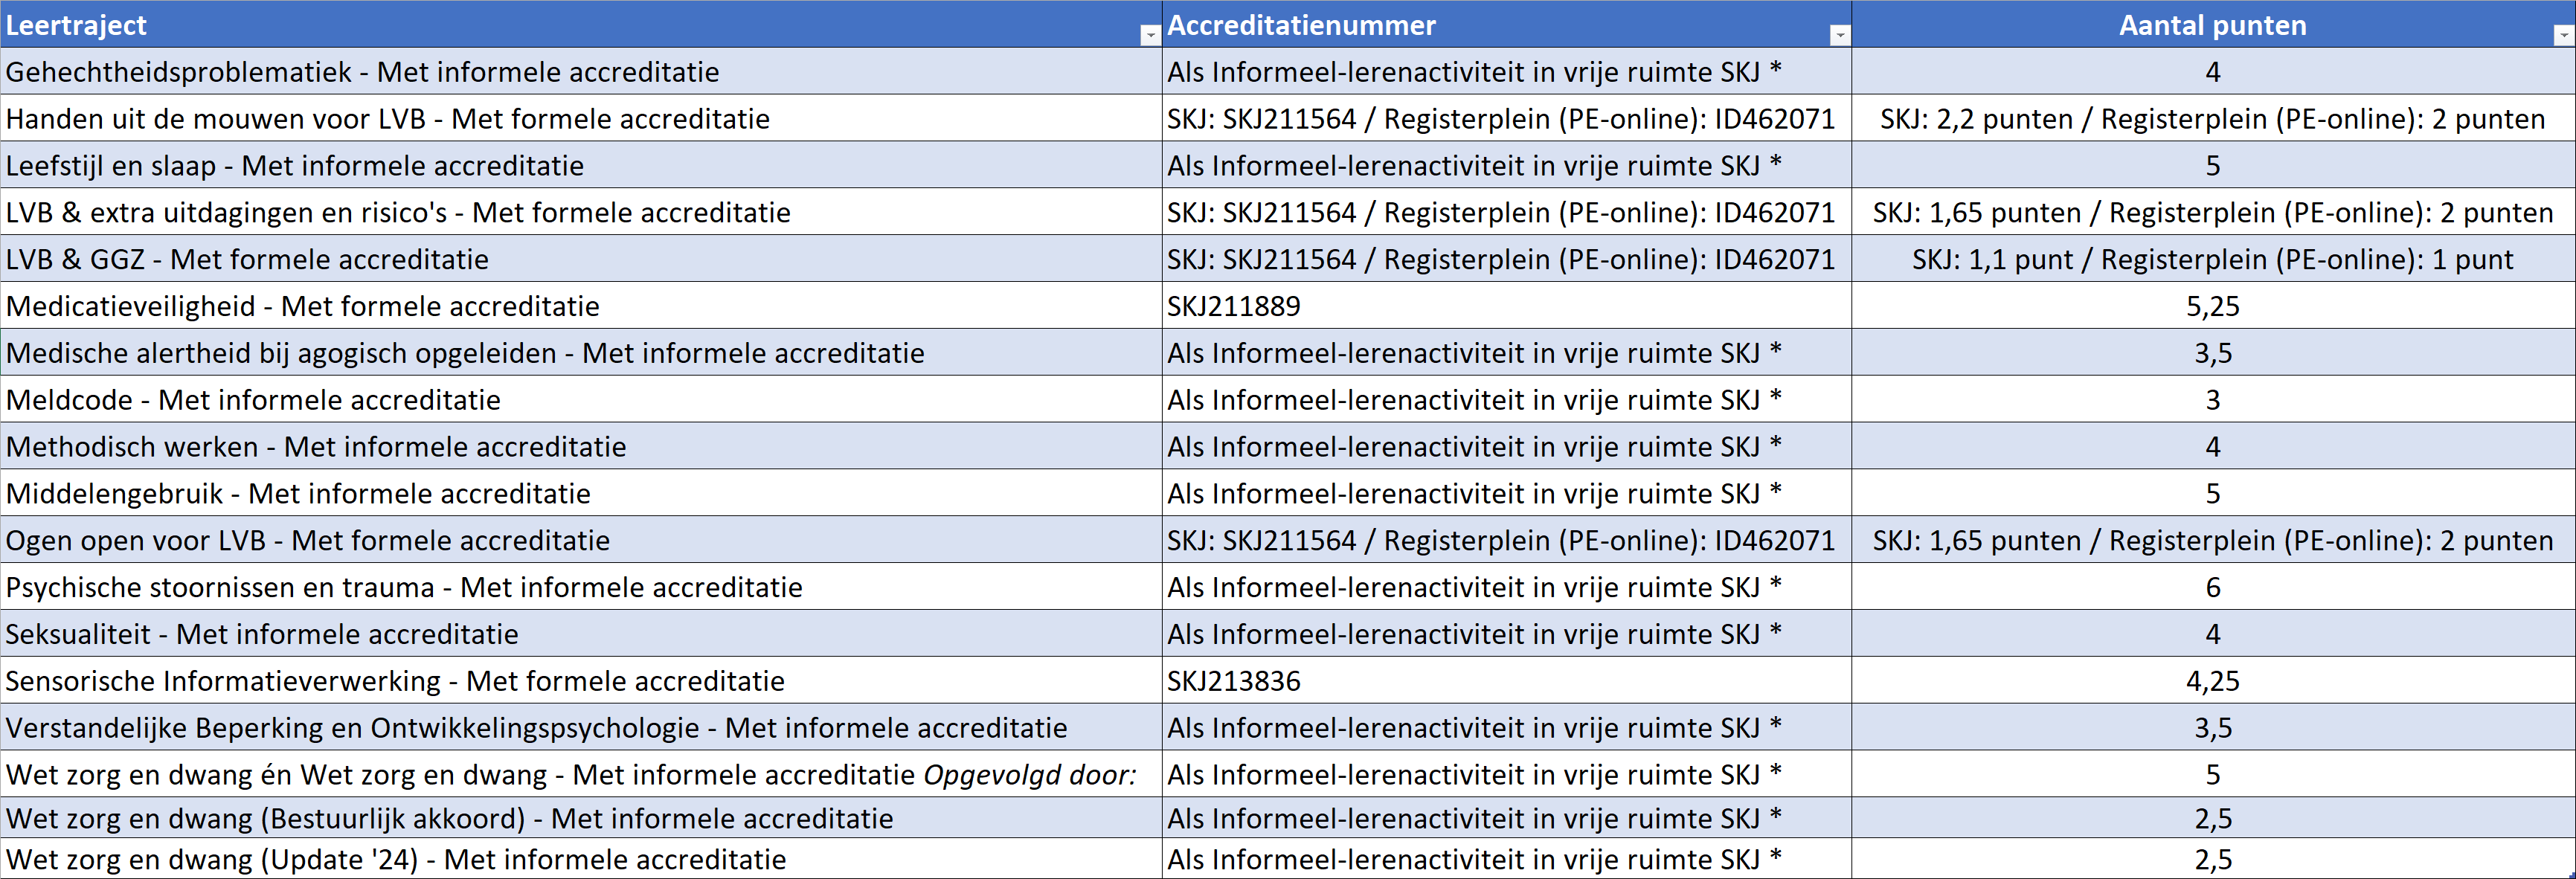Click the accreditation cell in LVB & GGZ row

coord(1507,259)
